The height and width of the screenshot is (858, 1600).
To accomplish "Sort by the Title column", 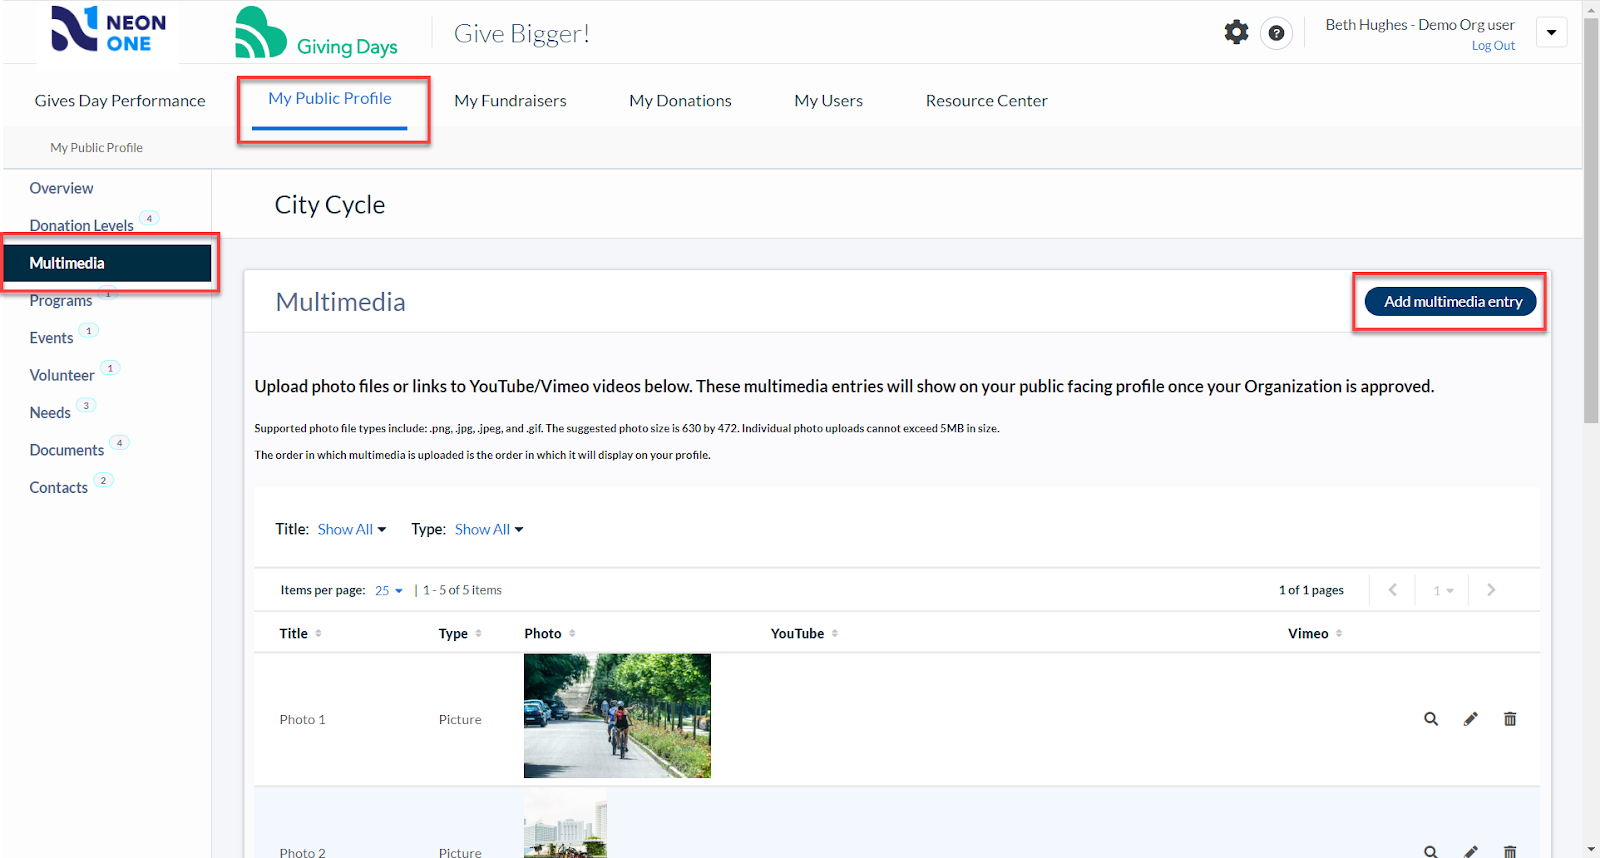I will [300, 633].
